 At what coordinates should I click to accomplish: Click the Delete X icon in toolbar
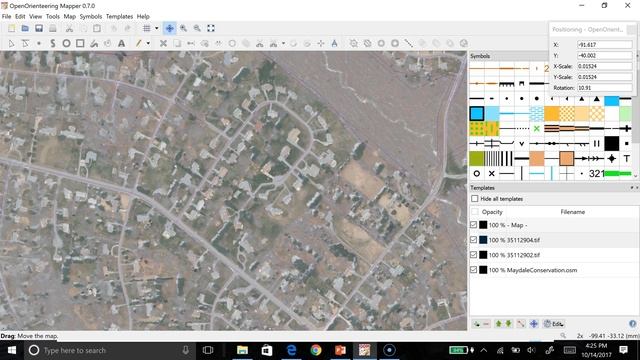pyautogui.click(x=163, y=43)
